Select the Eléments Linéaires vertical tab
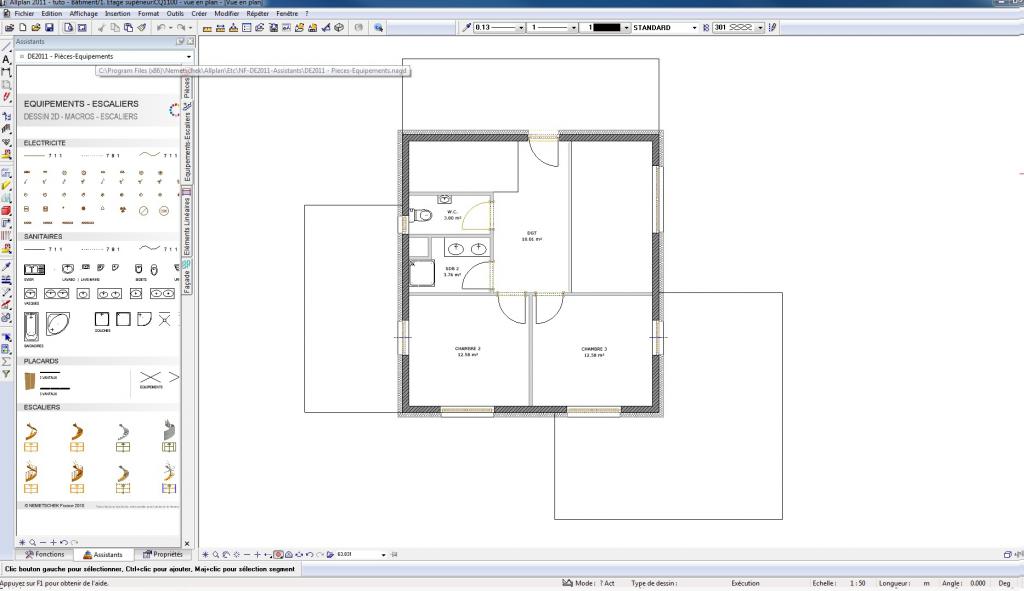 (x=187, y=223)
